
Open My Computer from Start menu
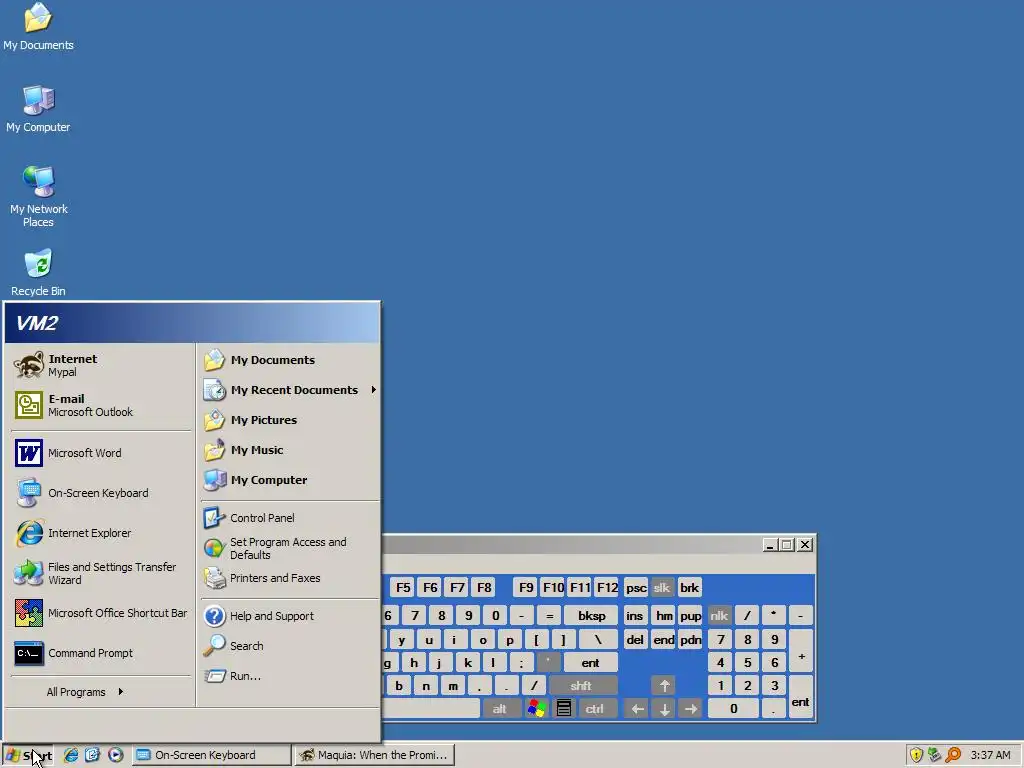[x=290, y=480]
